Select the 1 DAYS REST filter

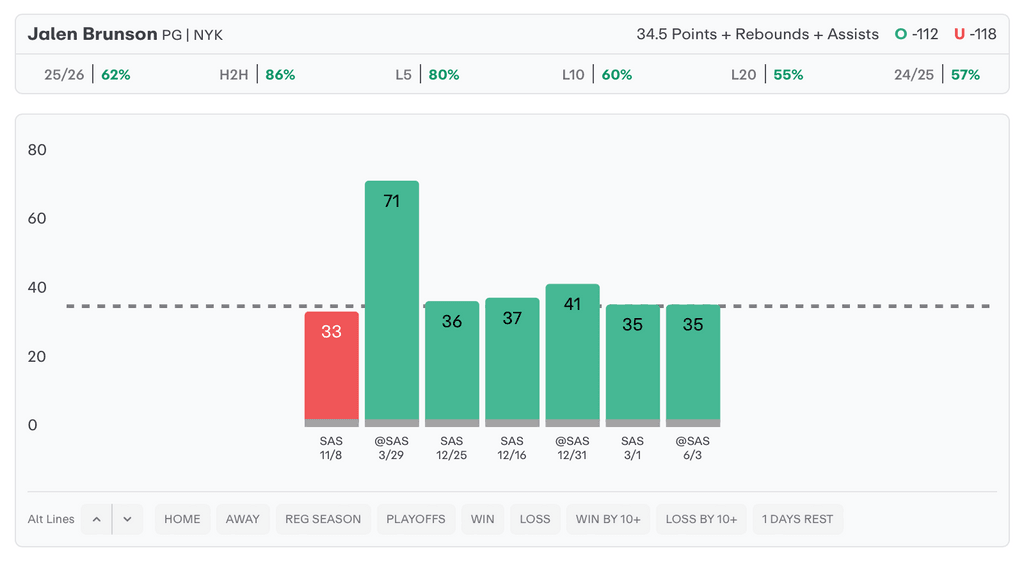[797, 519]
